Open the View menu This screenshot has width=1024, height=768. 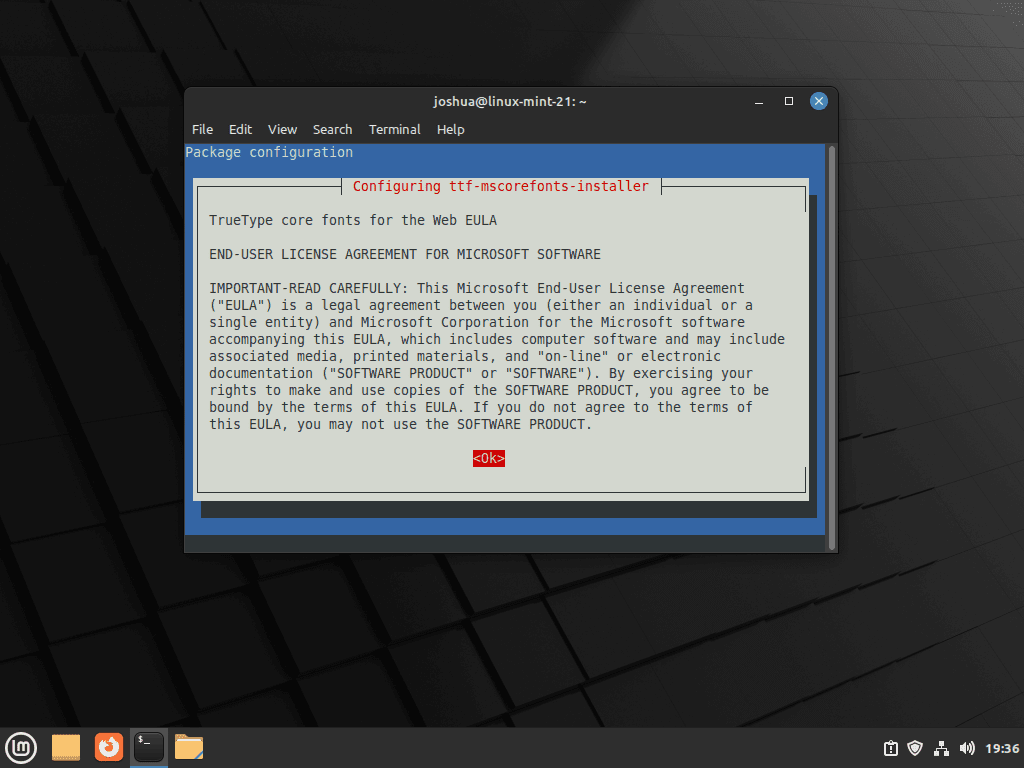(282, 129)
